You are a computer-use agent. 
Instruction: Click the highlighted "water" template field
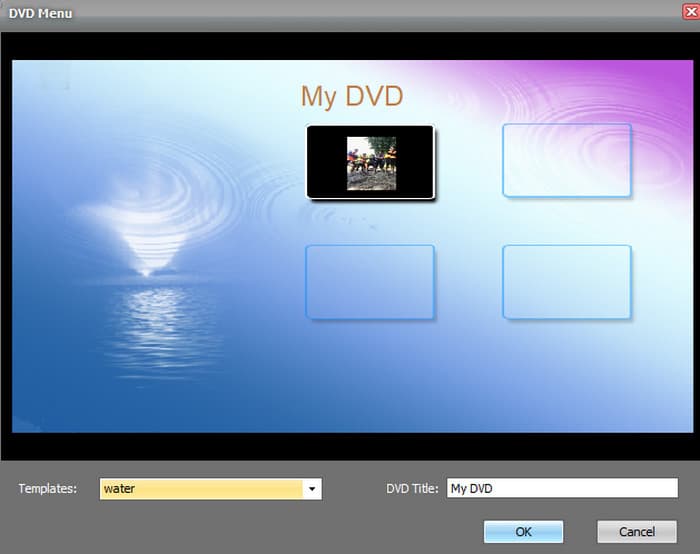201,489
